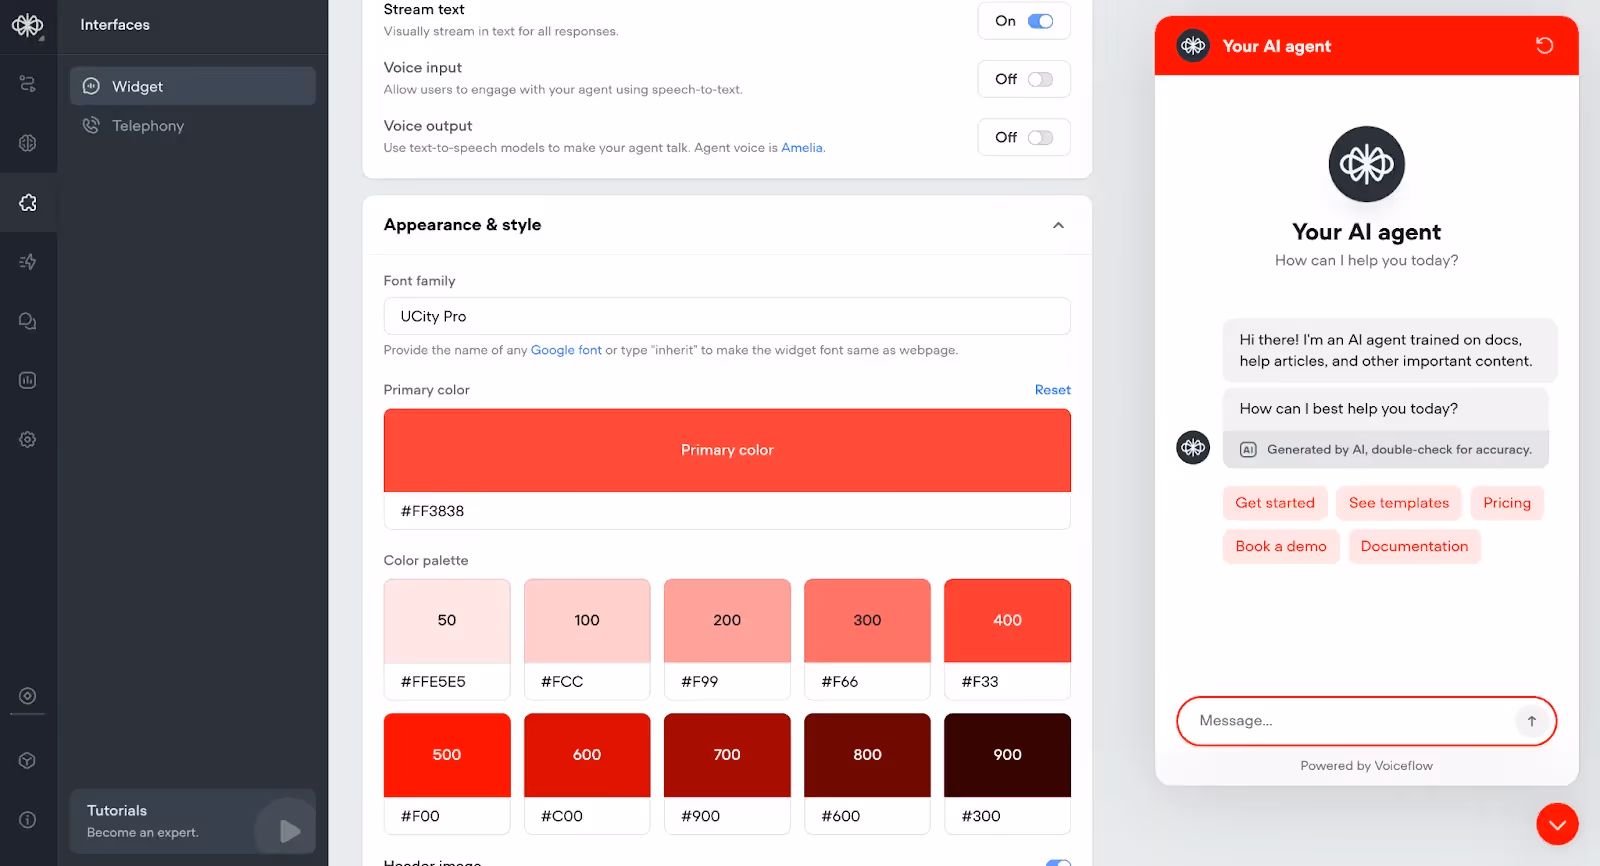The image size is (1600, 866).
Task: Click the Message input field
Action: click(1355, 721)
